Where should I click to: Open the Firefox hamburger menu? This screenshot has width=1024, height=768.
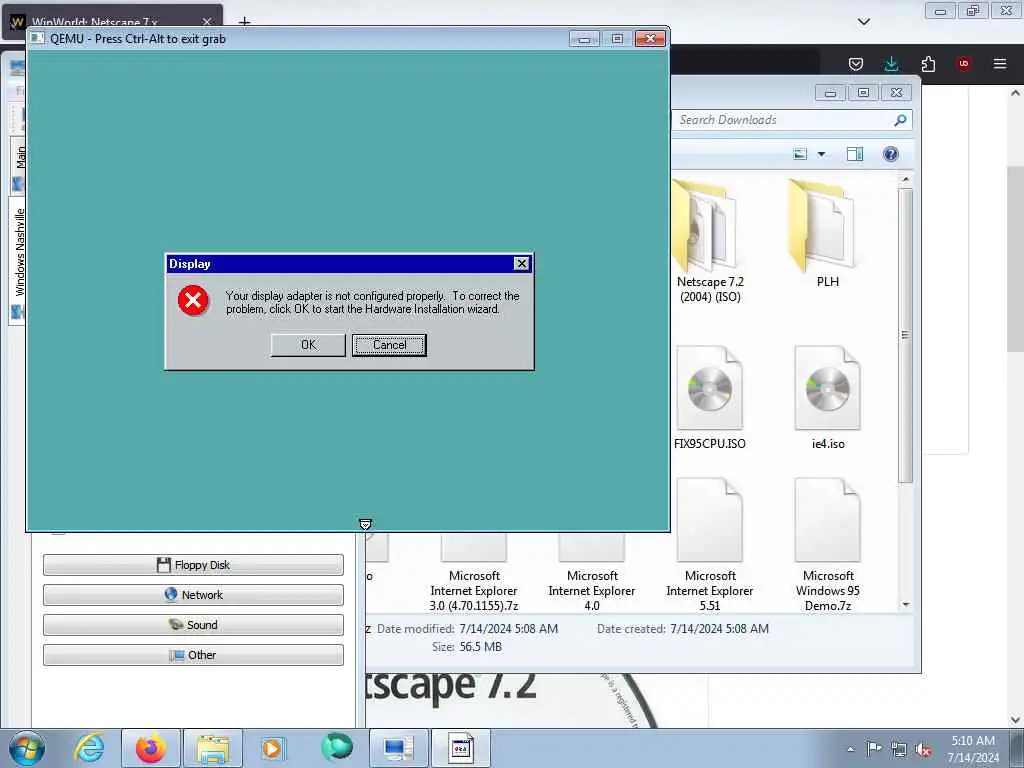coord(999,64)
